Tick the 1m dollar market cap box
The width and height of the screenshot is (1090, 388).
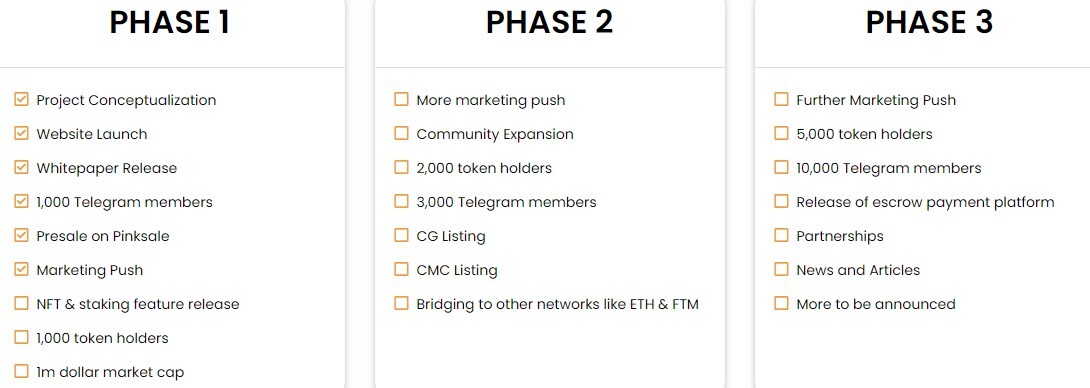(x=22, y=371)
